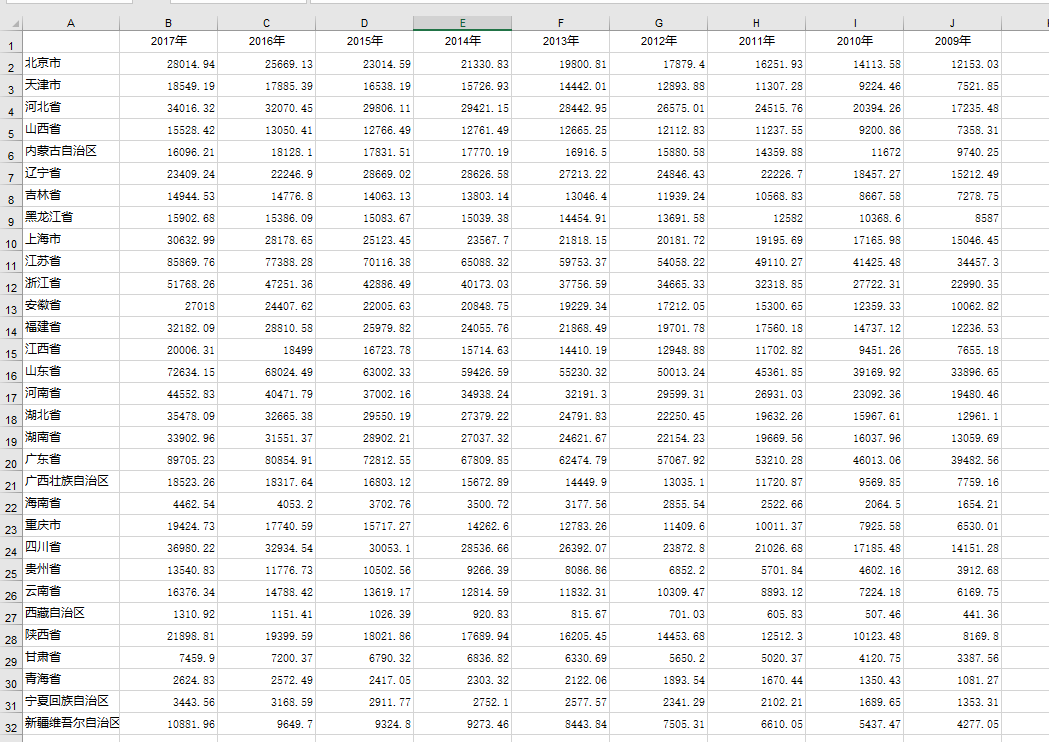Select the 黑龙江省 cell
The height and width of the screenshot is (742, 1049).
click(71, 218)
